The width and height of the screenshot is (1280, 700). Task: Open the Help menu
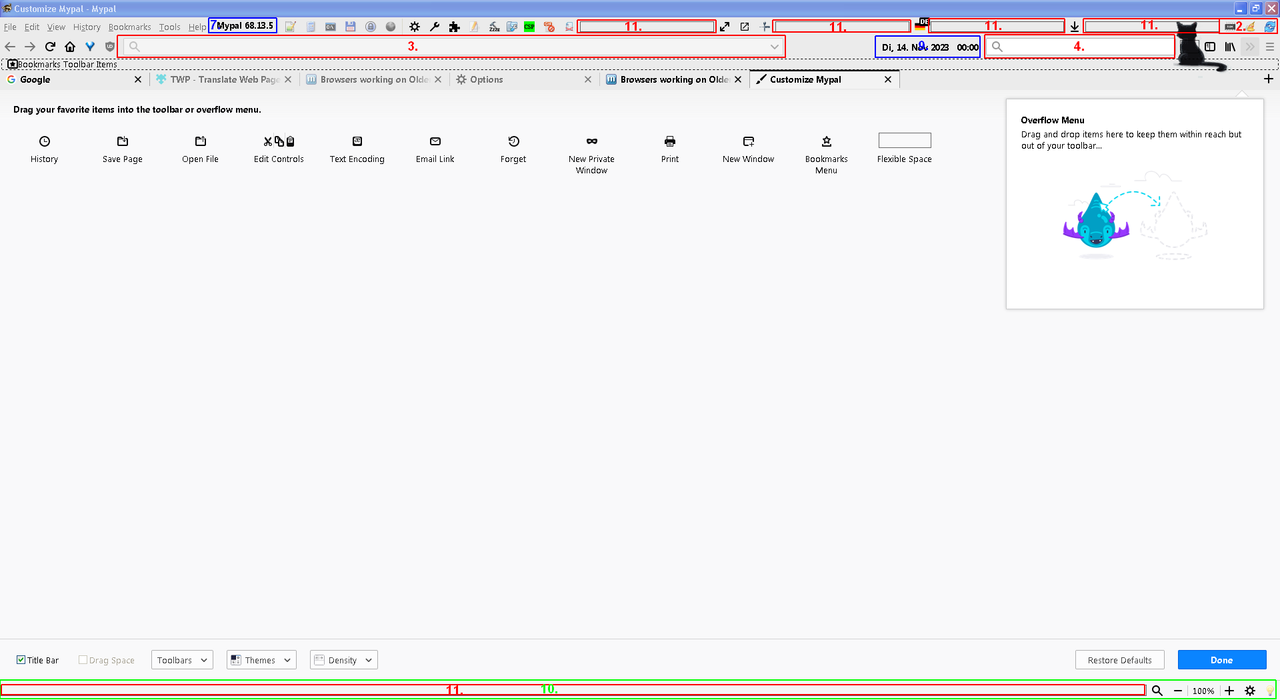click(197, 27)
